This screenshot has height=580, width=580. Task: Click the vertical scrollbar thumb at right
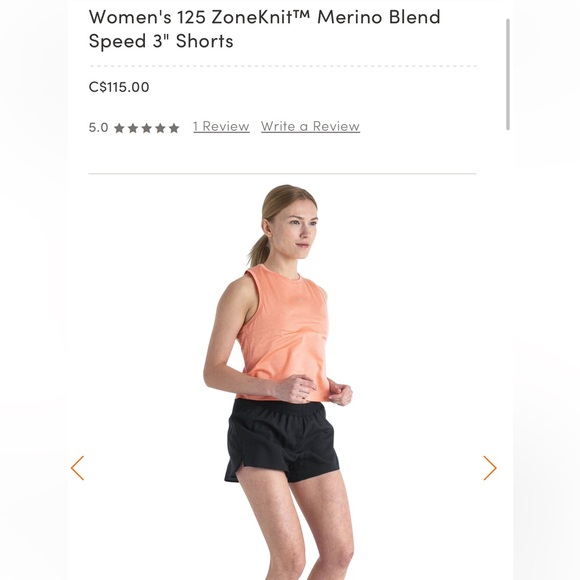pos(508,74)
